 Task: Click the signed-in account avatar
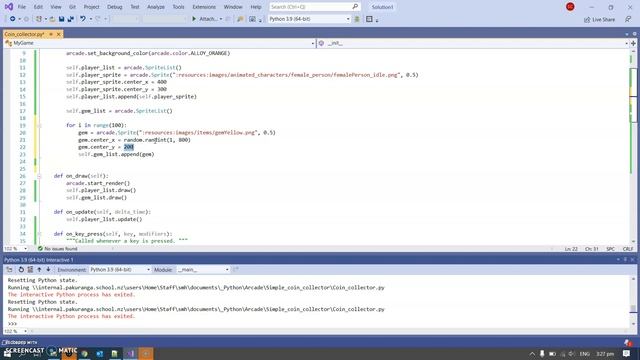570,7
